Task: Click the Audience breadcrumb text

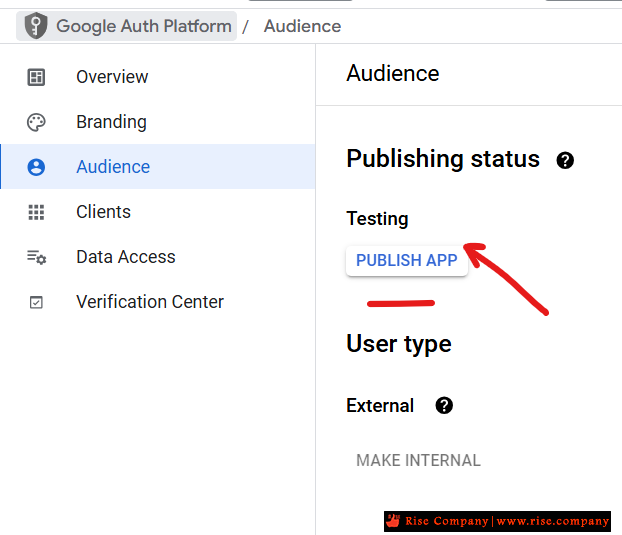Action: pos(302,26)
